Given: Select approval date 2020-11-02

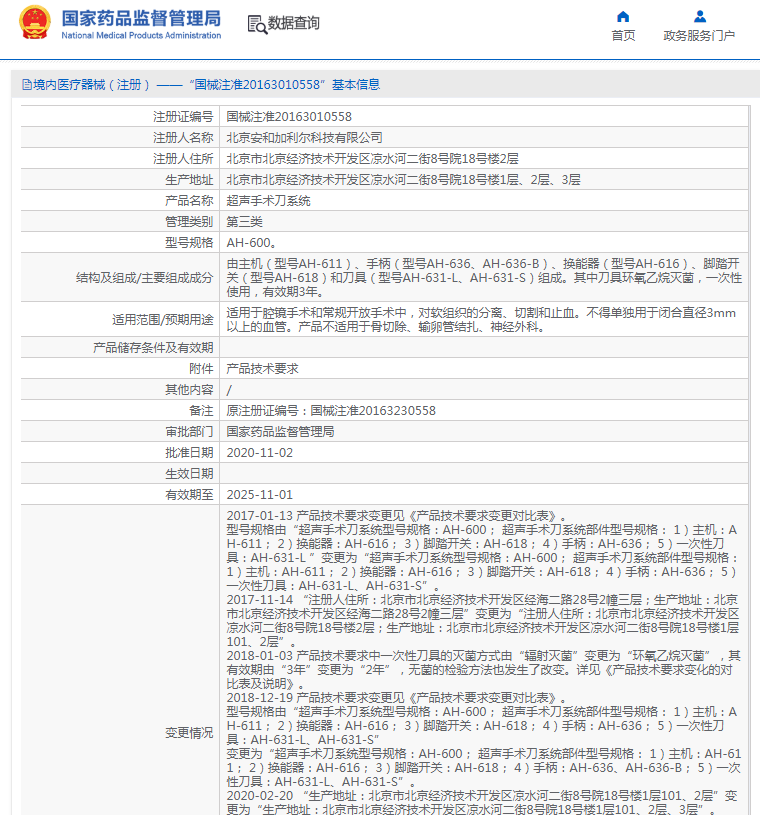Looking at the screenshot, I should coord(260,453).
